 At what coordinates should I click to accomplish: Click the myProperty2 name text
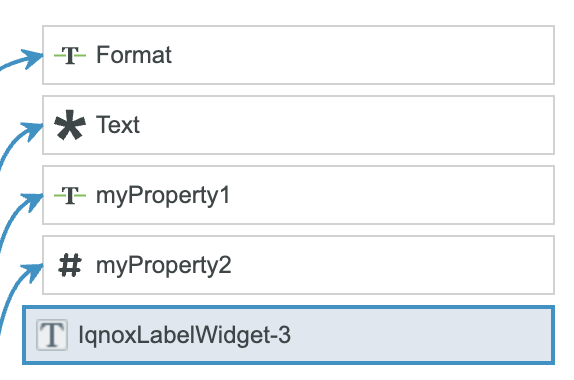tap(164, 266)
